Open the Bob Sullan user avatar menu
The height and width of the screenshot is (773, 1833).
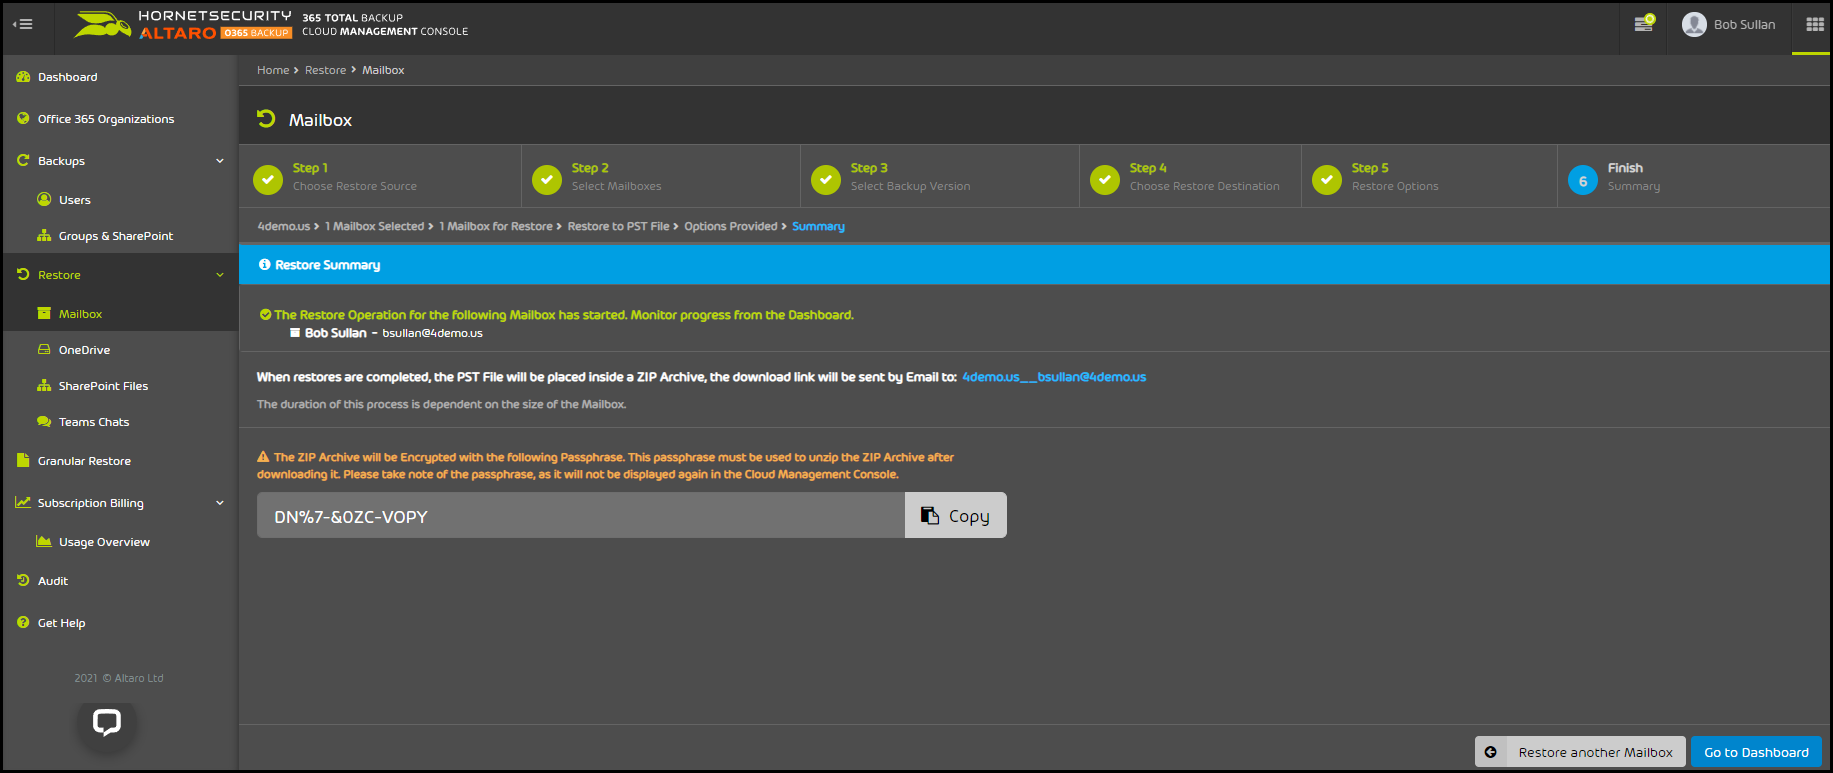1694,24
